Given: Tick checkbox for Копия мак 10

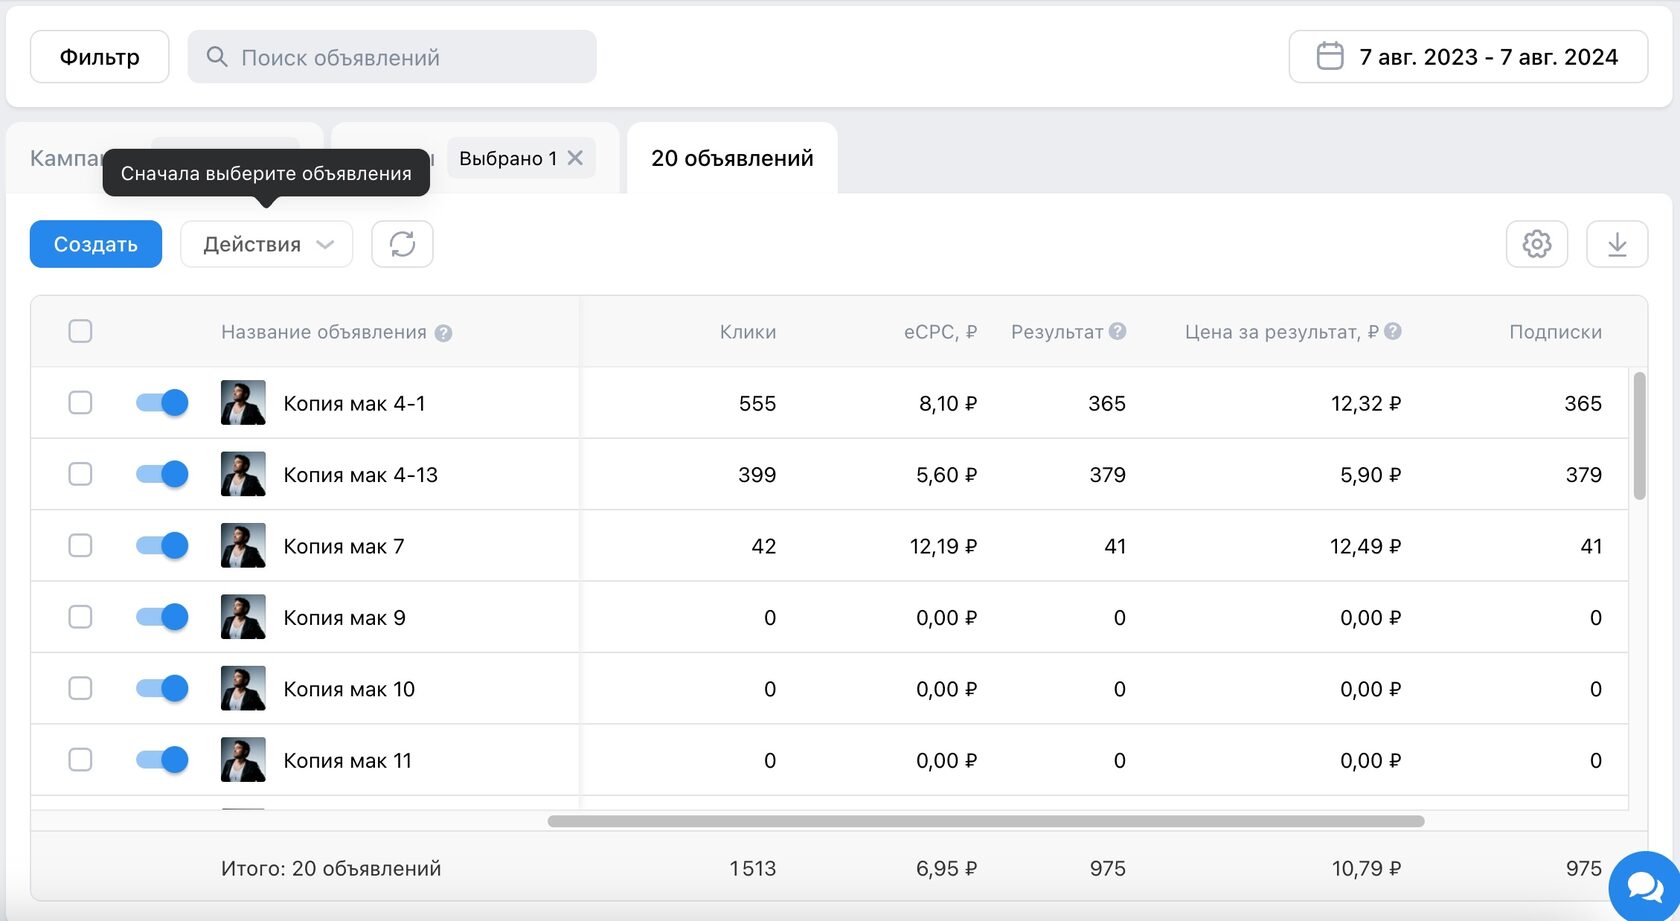Looking at the screenshot, I should click(x=80, y=688).
